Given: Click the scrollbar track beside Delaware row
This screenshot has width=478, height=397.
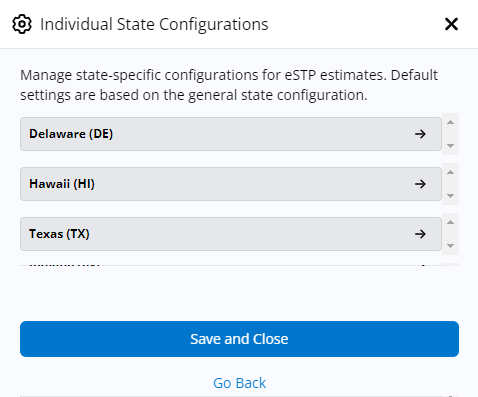Looking at the screenshot, I should pos(451,134).
